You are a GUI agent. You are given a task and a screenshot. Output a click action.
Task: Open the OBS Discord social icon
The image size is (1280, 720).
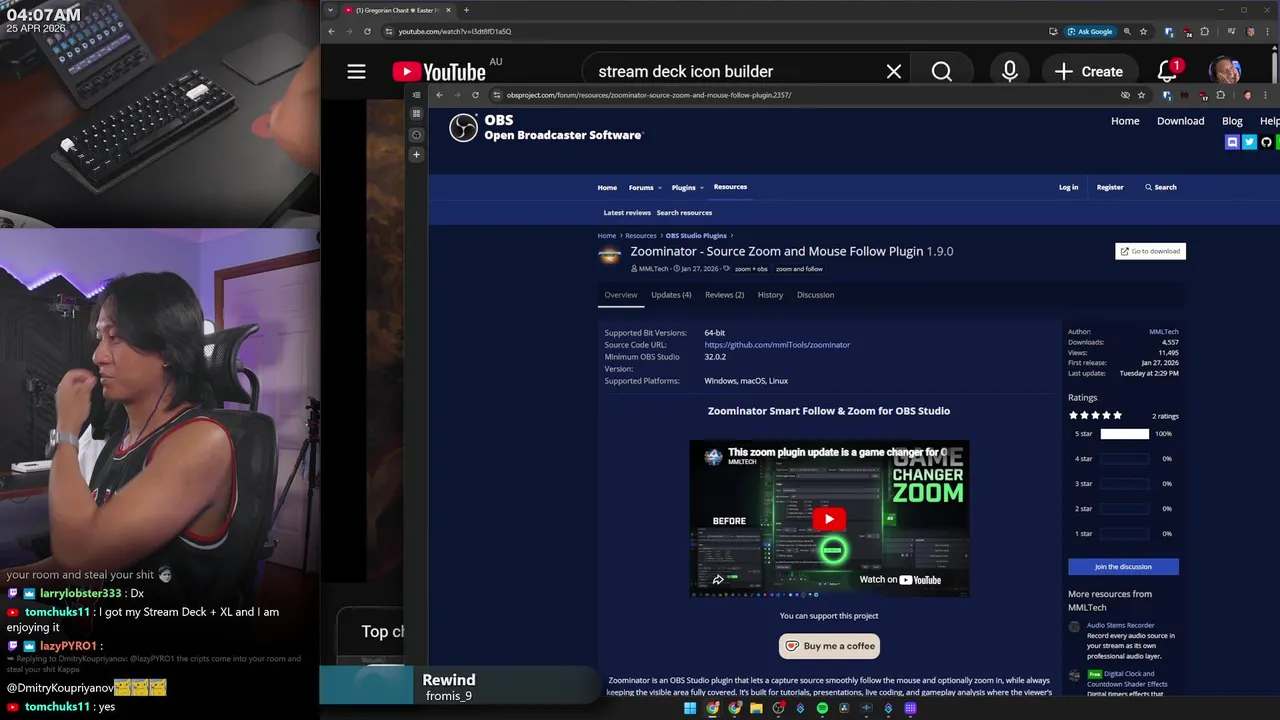1232,142
